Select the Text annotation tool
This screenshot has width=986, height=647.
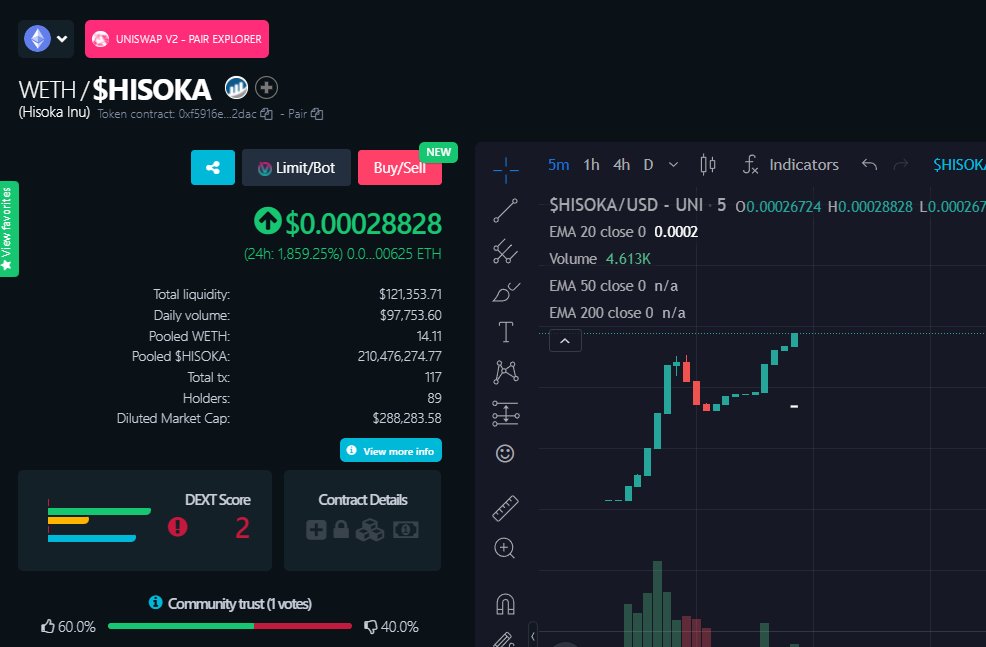point(506,332)
